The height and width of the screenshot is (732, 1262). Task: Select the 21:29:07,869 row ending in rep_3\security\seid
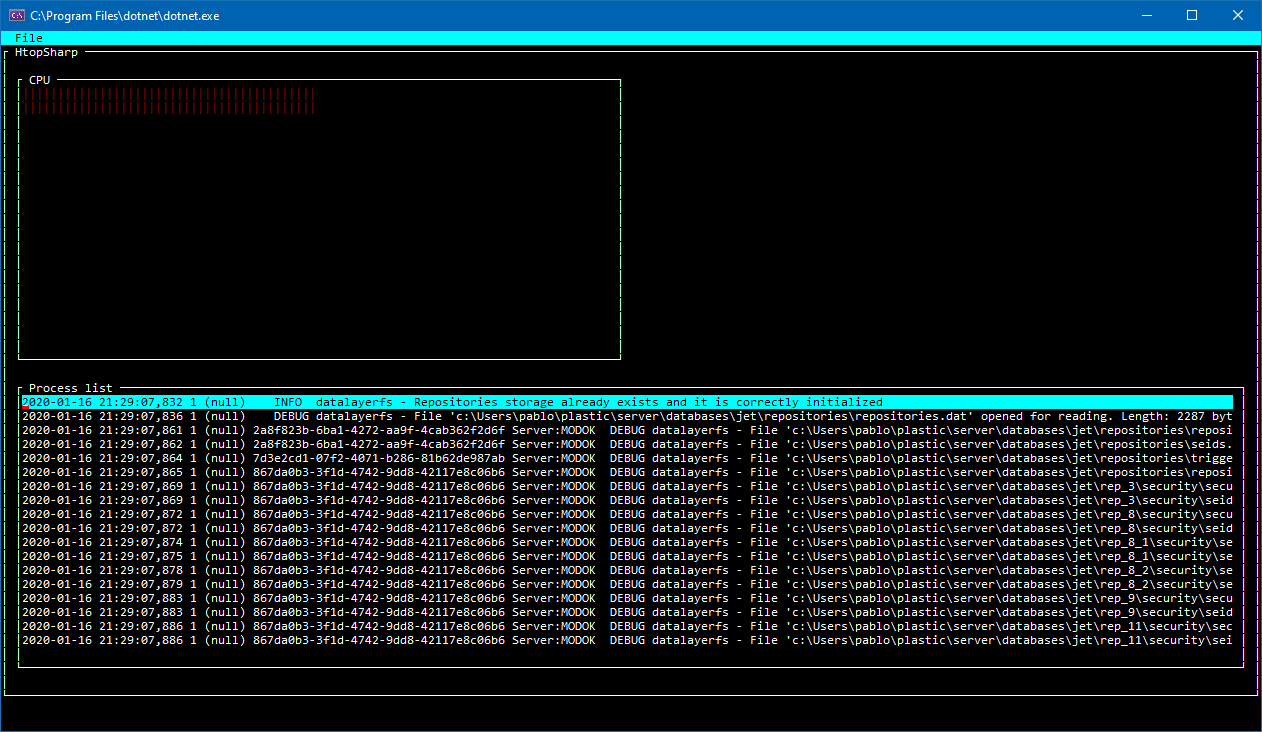coord(627,500)
